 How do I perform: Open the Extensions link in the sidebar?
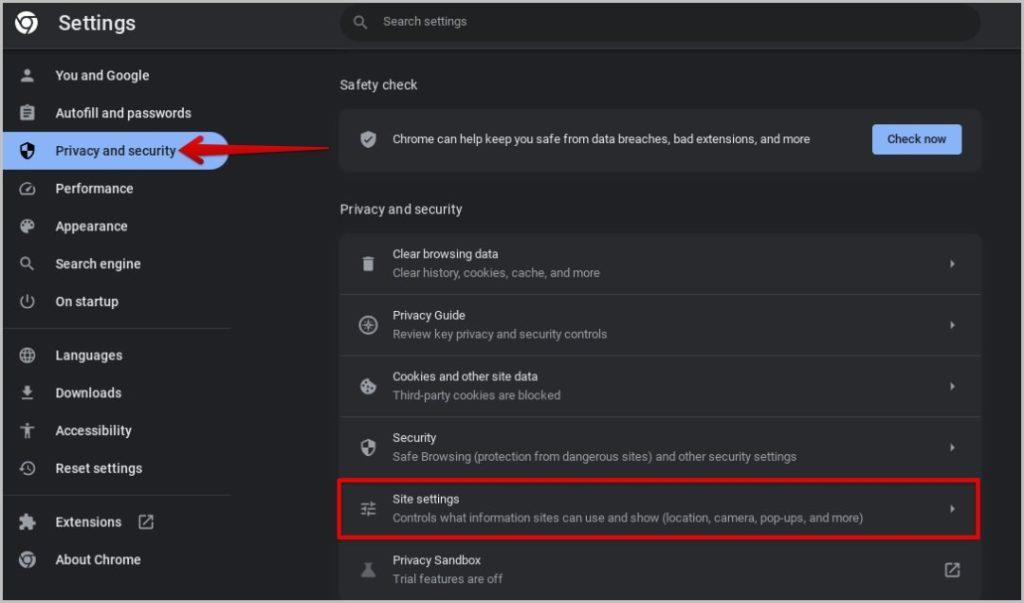click(x=116, y=521)
